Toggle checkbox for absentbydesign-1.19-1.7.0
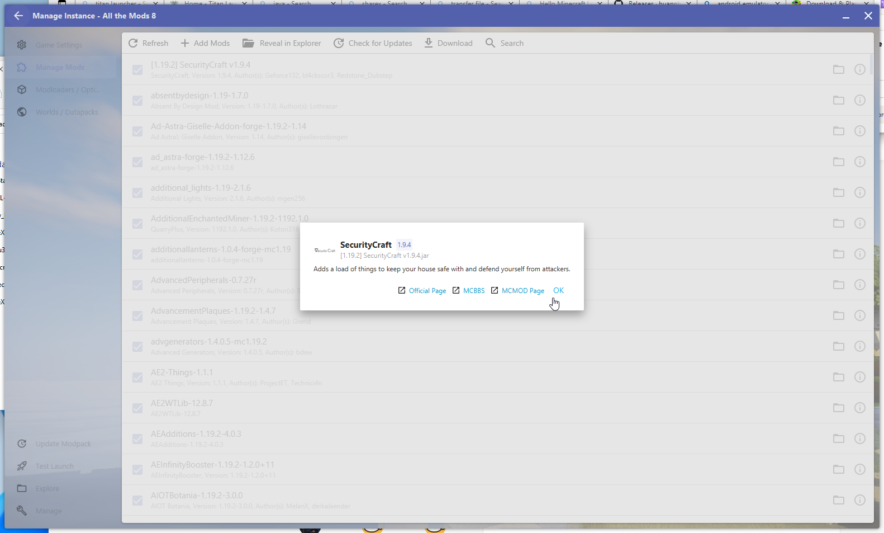Viewport: 884px width, 533px height. coord(138,100)
